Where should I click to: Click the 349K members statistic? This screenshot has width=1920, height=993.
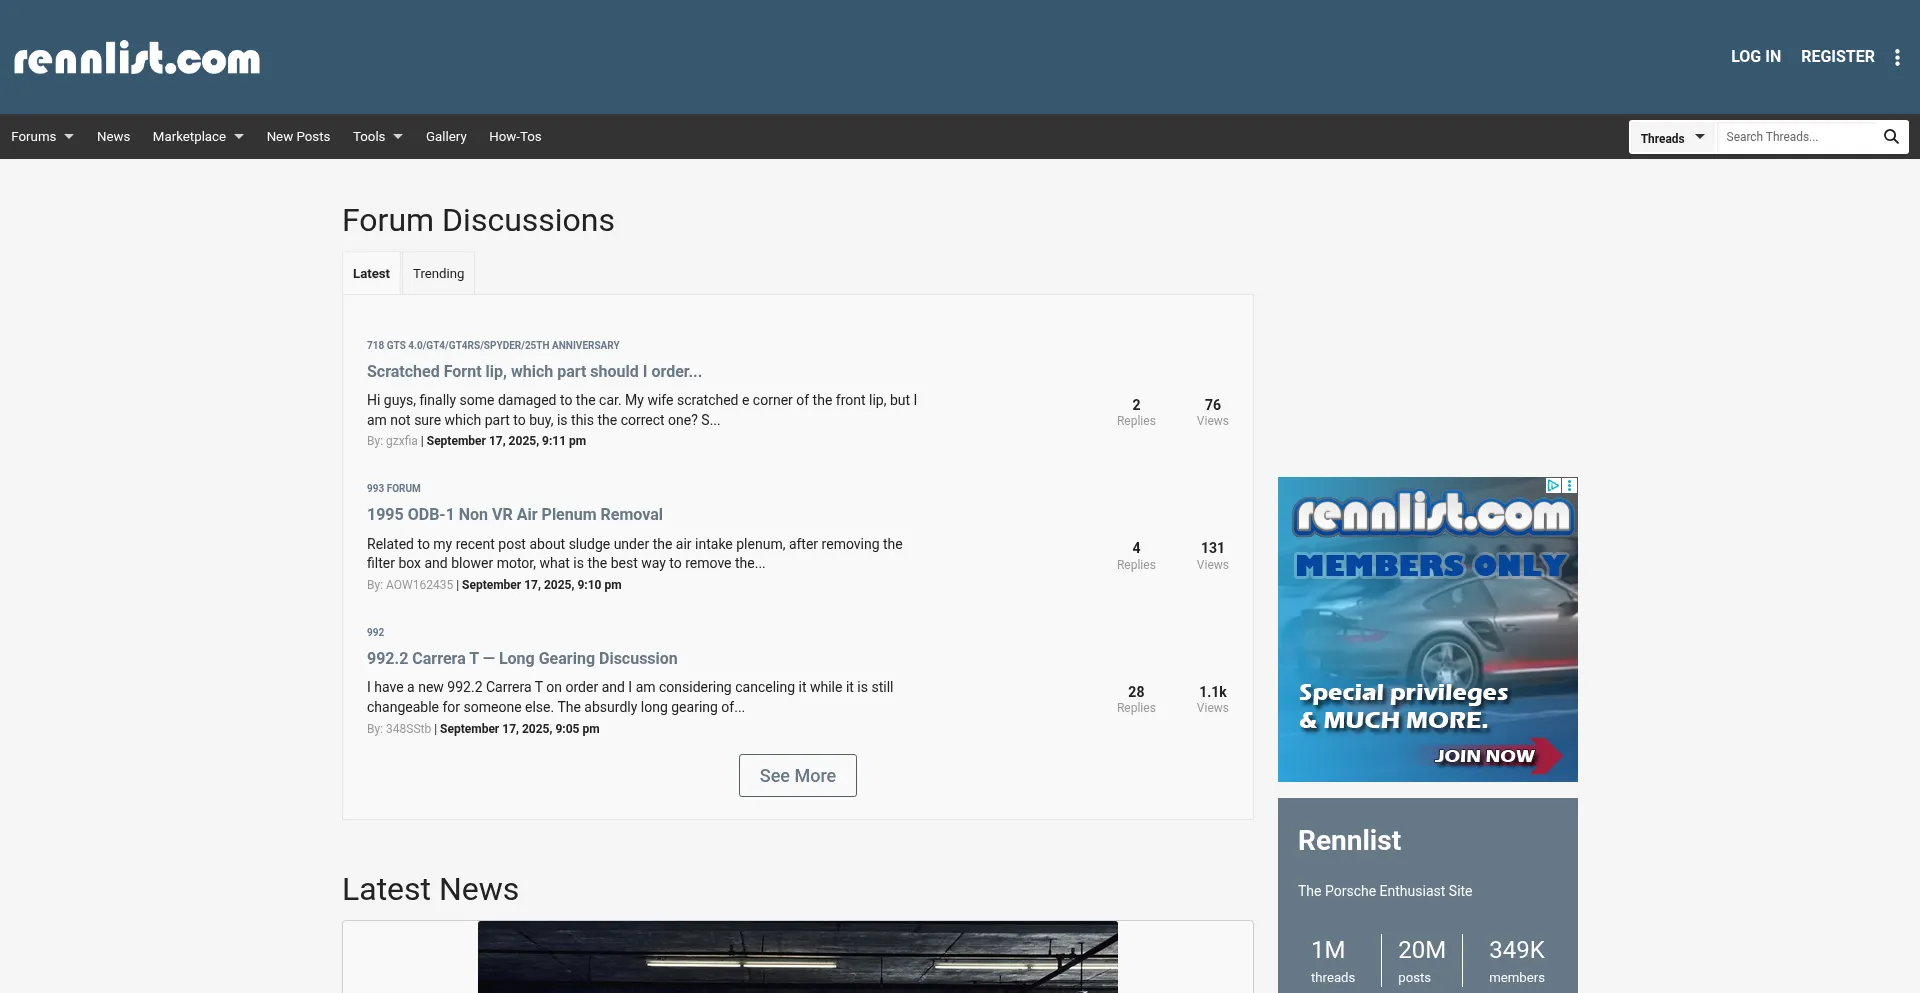point(1516,961)
